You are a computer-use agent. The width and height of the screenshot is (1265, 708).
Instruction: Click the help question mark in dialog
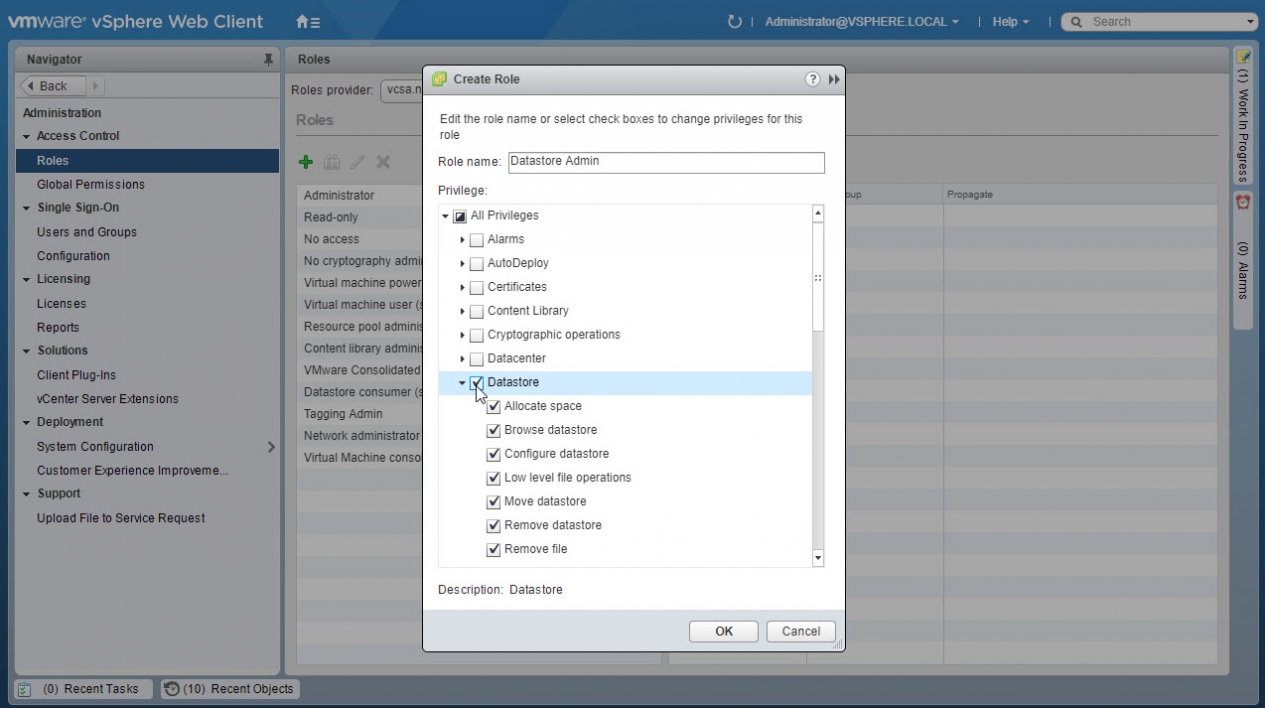[812, 80]
